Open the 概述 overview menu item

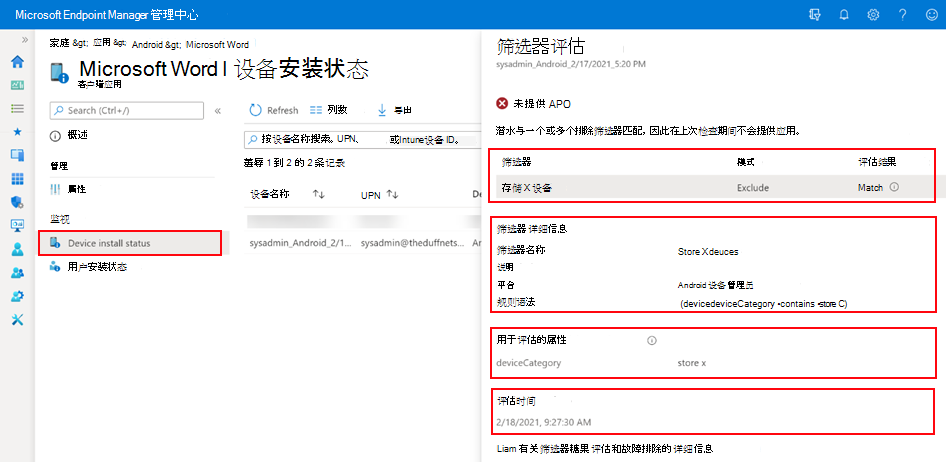[x=77, y=136]
